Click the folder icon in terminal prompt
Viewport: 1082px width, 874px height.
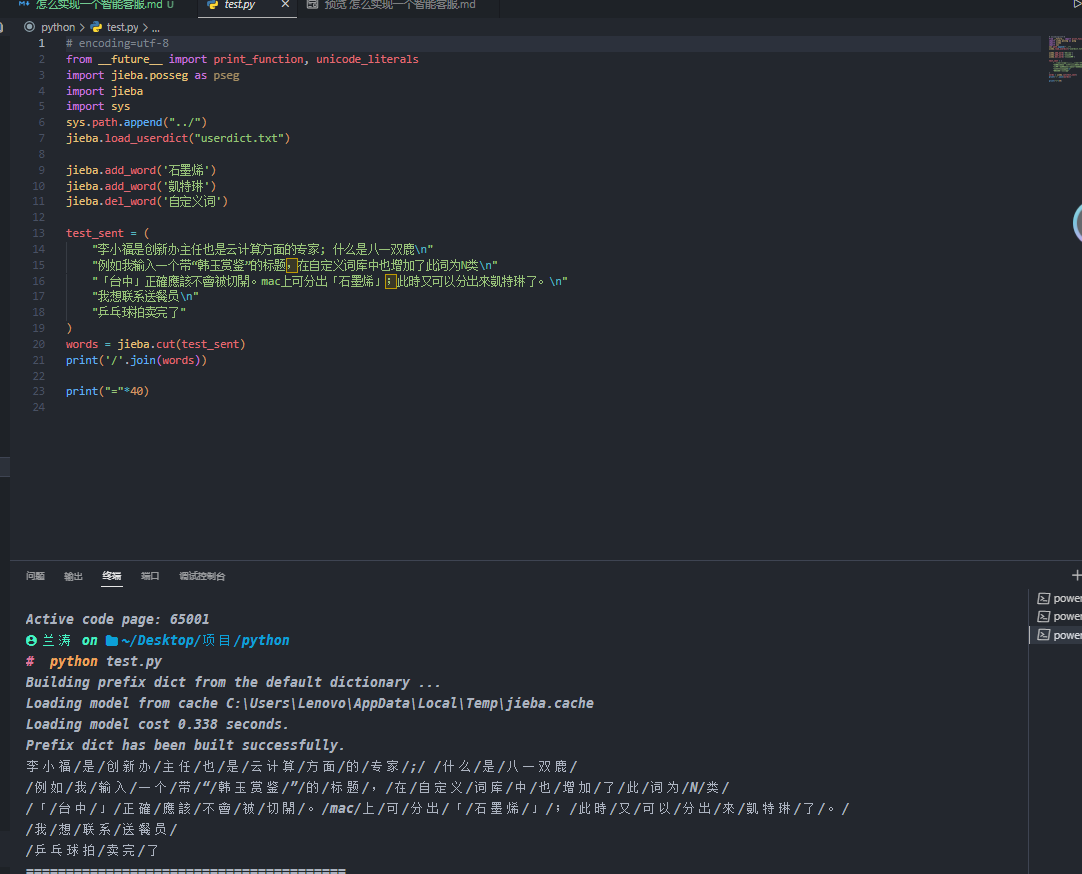(x=112, y=641)
